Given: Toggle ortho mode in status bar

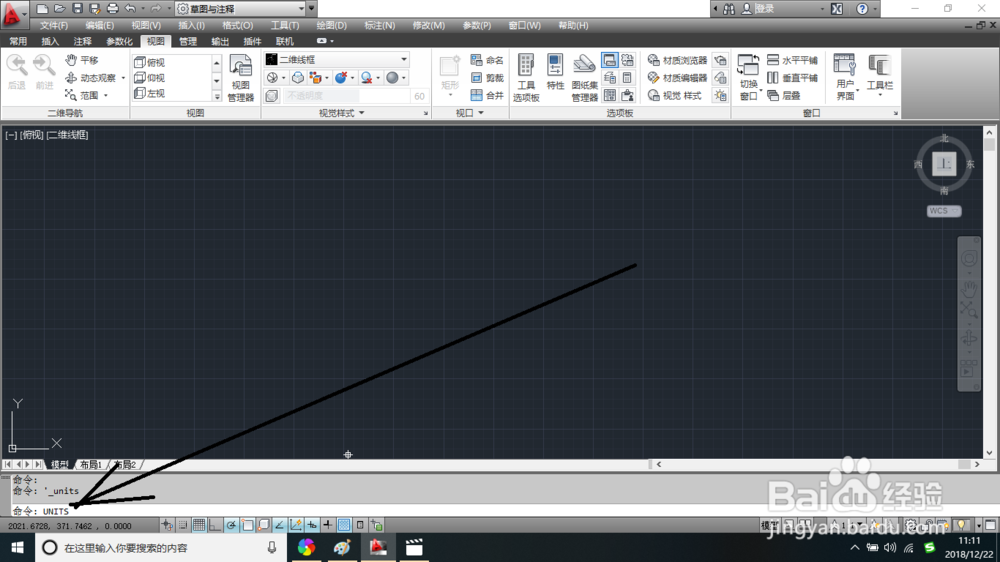Looking at the screenshot, I should pyautogui.click(x=215, y=525).
